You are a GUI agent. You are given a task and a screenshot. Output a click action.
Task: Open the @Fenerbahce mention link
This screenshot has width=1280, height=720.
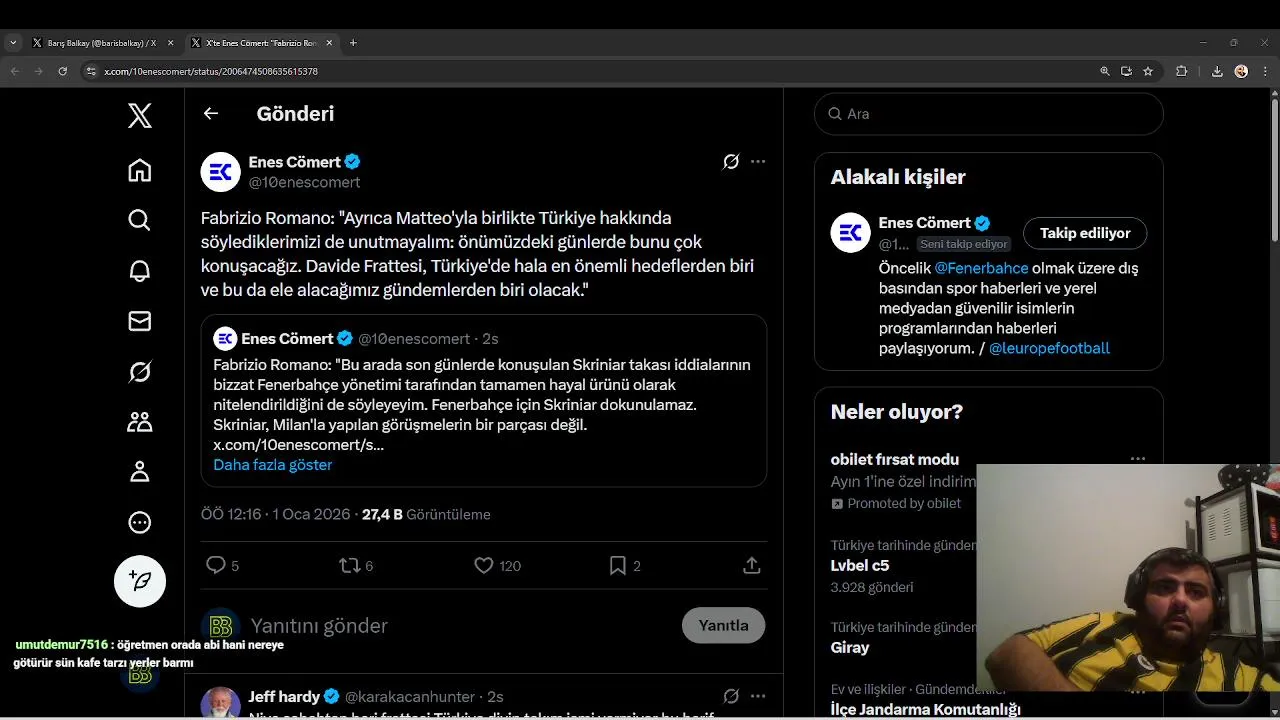[x=981, y=268]
